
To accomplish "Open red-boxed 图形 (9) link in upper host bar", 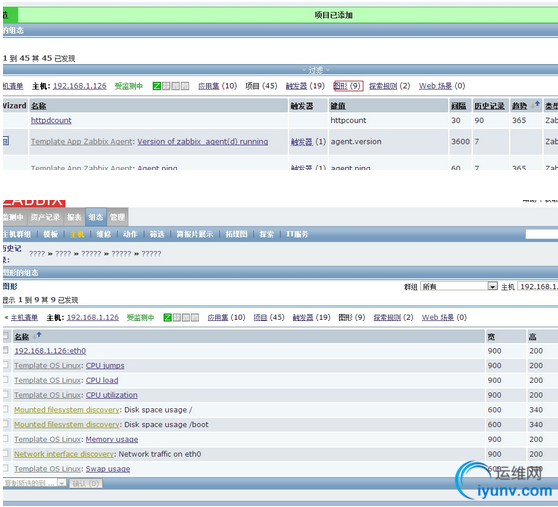I will coord(348,86).
